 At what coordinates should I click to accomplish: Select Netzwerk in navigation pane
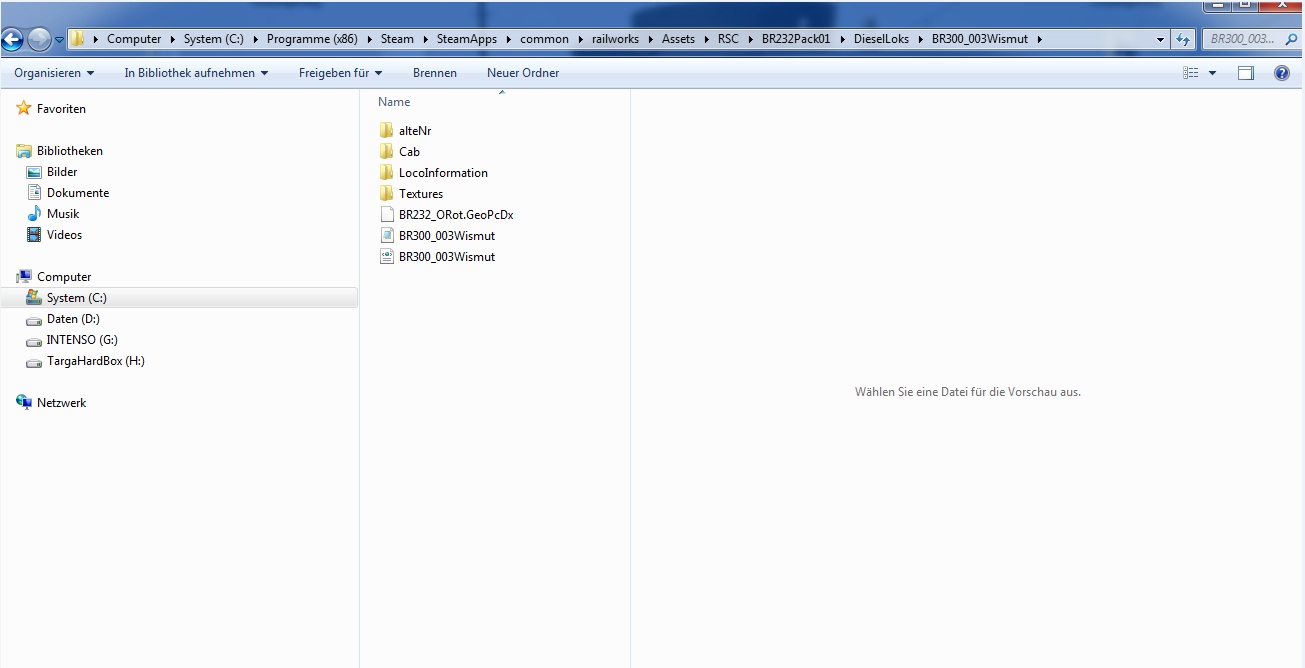[62, 403]
